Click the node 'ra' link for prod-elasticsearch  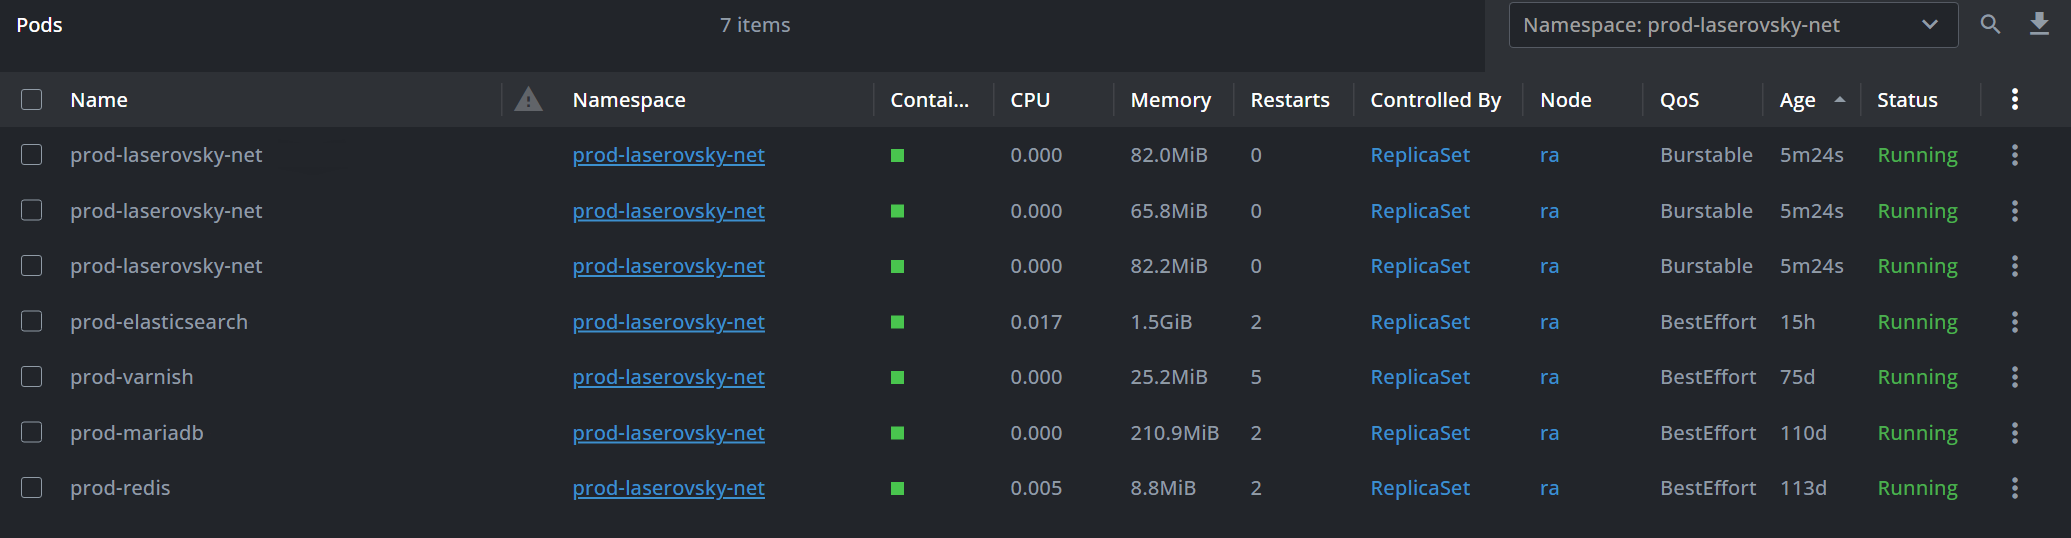1549,322
